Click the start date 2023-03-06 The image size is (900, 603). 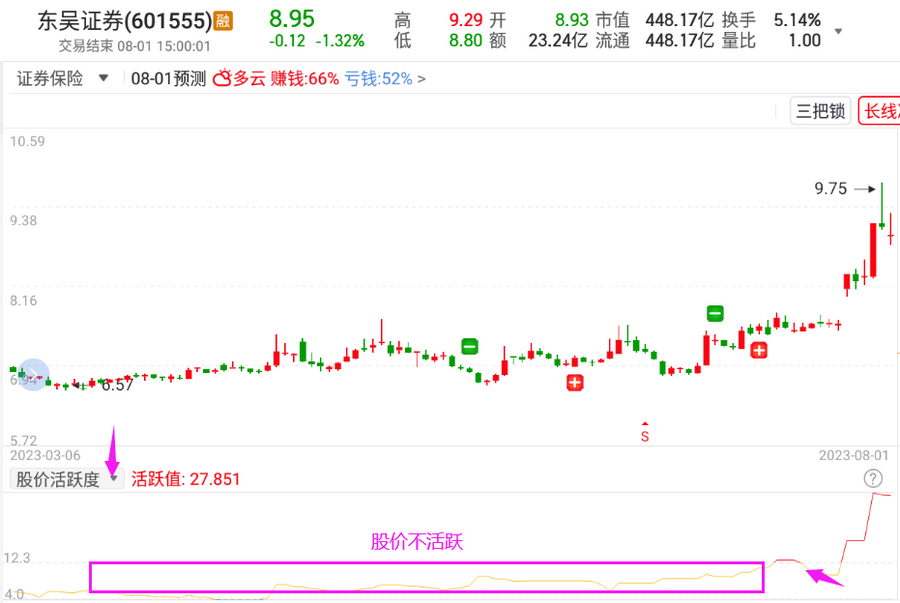pyautogui.click(x=45, y=456)
